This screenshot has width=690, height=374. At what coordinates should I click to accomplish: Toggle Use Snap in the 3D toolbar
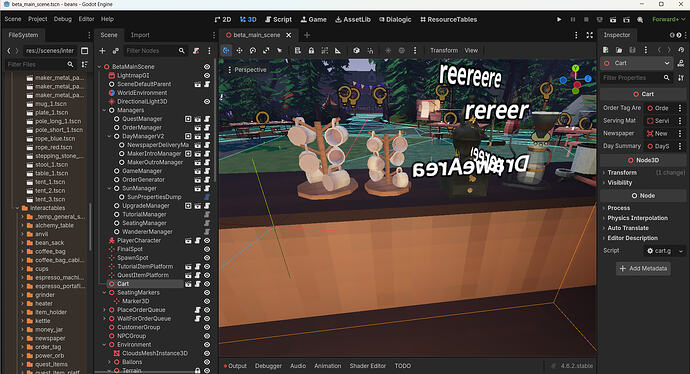point(370,51)
